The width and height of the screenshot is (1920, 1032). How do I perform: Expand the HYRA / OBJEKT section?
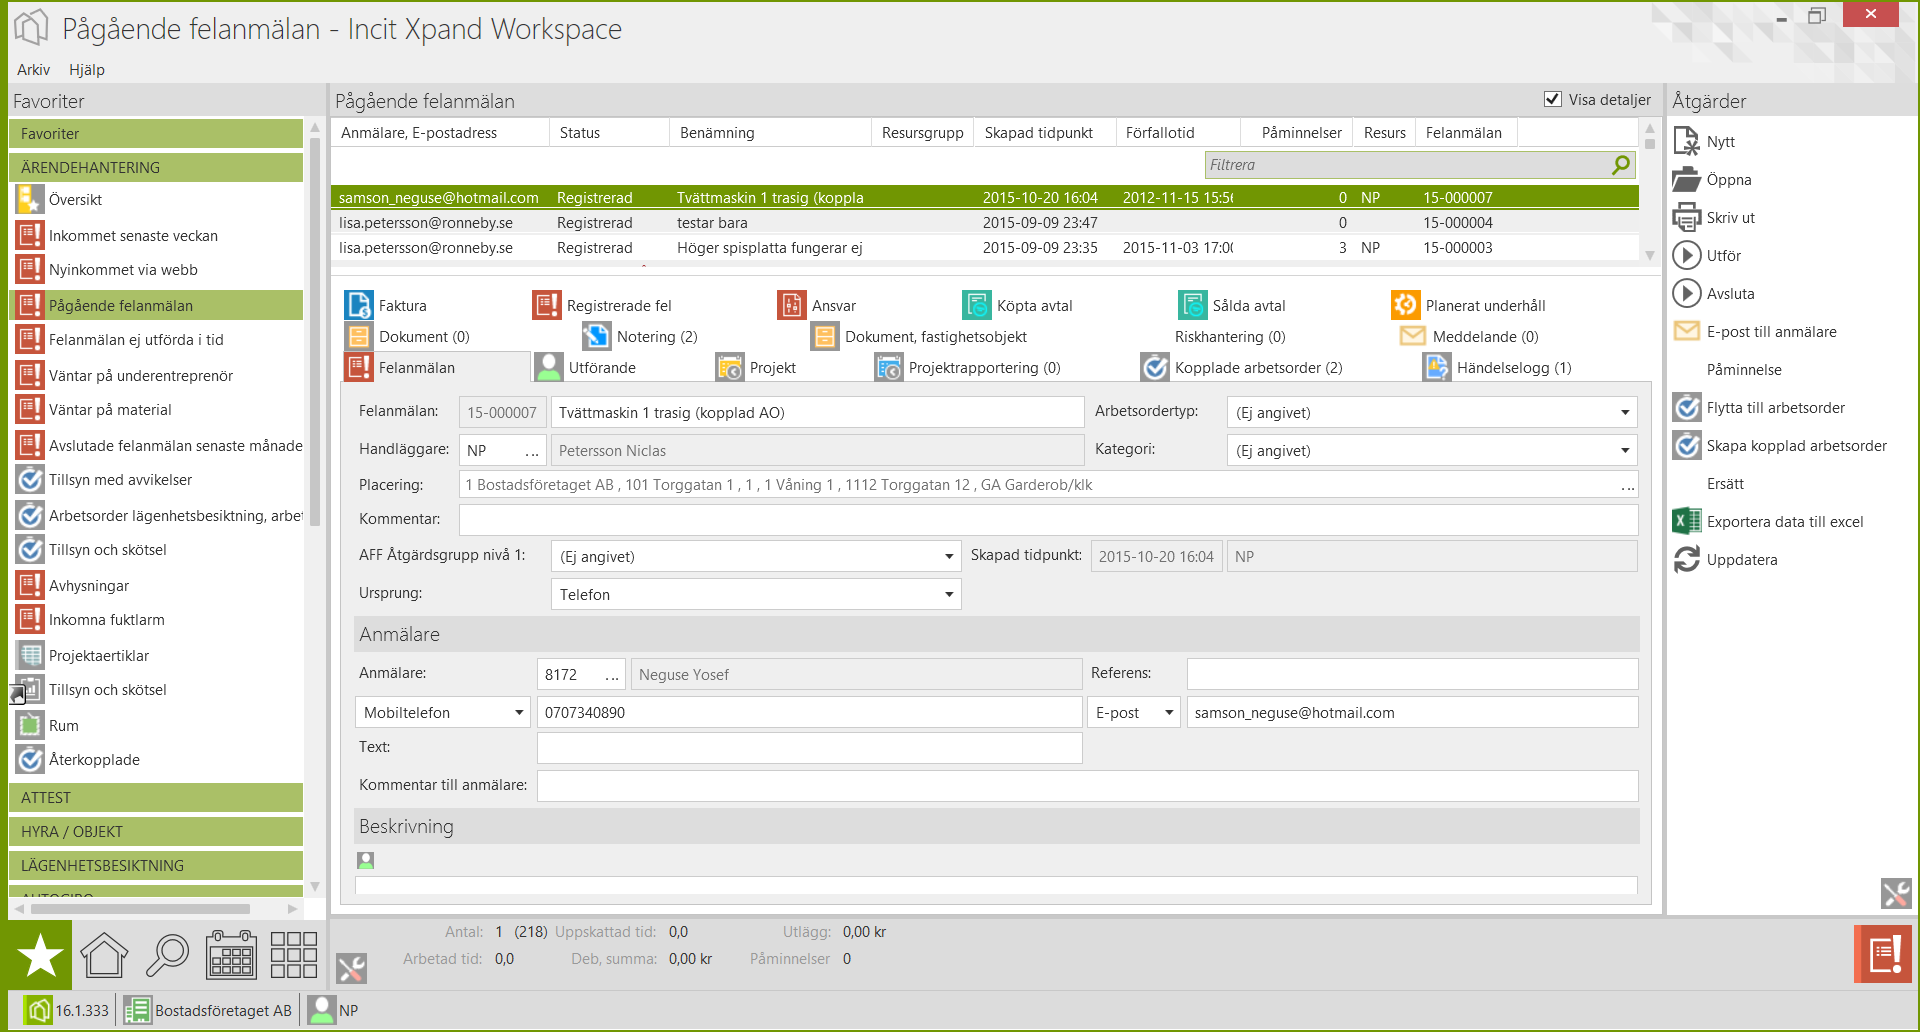[x=156, y=831]
